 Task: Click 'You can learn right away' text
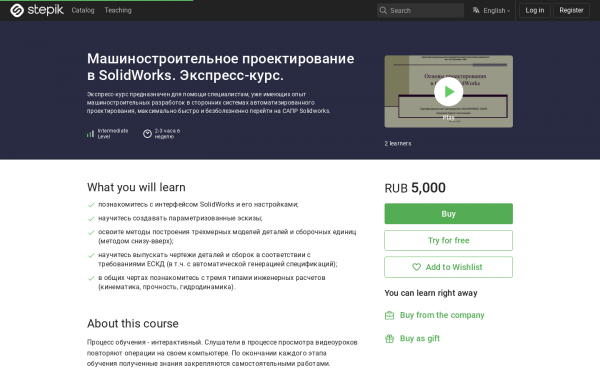point(431,293)
